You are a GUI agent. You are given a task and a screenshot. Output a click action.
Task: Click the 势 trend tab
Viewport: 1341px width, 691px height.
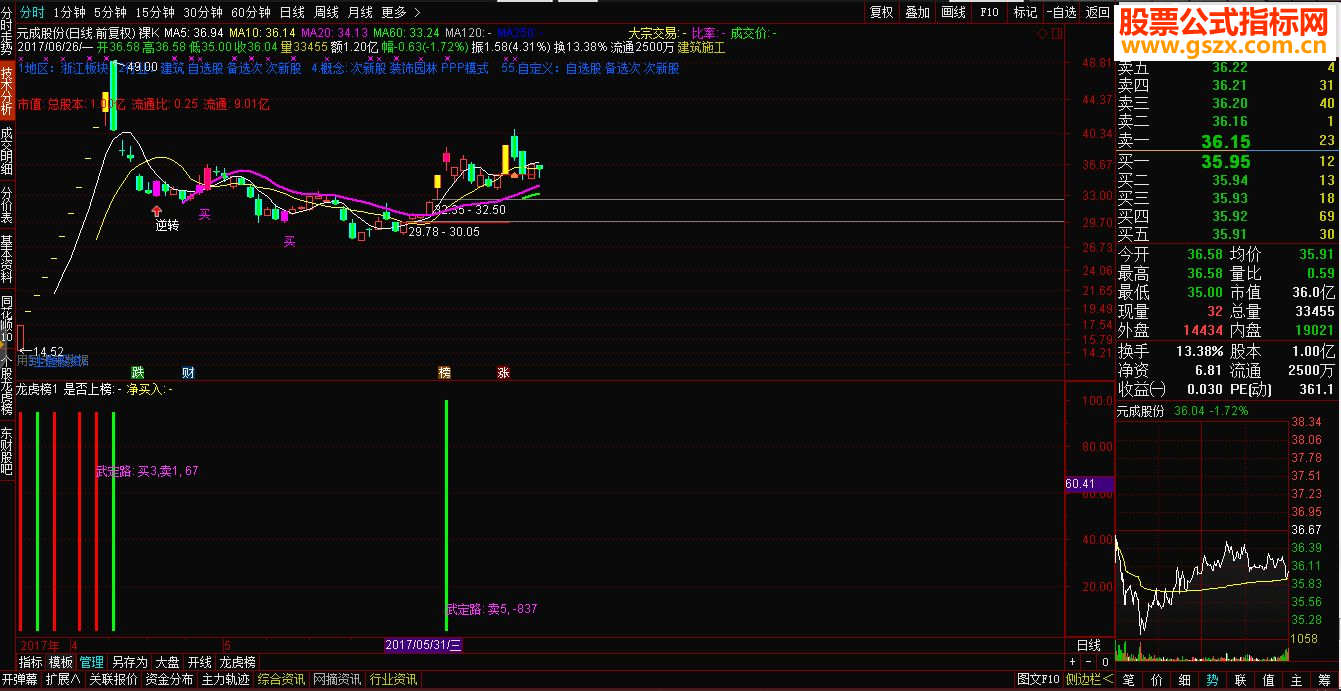(x=1212, y=680)
